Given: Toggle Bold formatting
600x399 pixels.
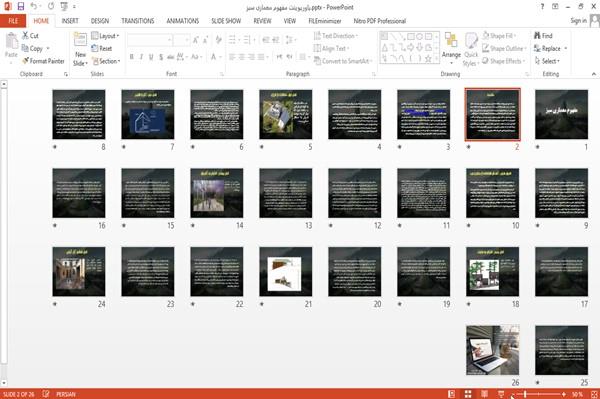Looking at the screenshot, I should coord(132,57).
